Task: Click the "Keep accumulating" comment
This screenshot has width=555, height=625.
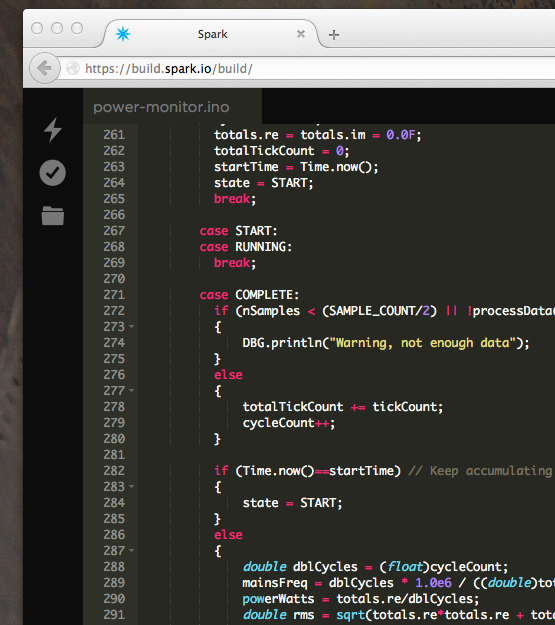Action: (x=482, y=471)
